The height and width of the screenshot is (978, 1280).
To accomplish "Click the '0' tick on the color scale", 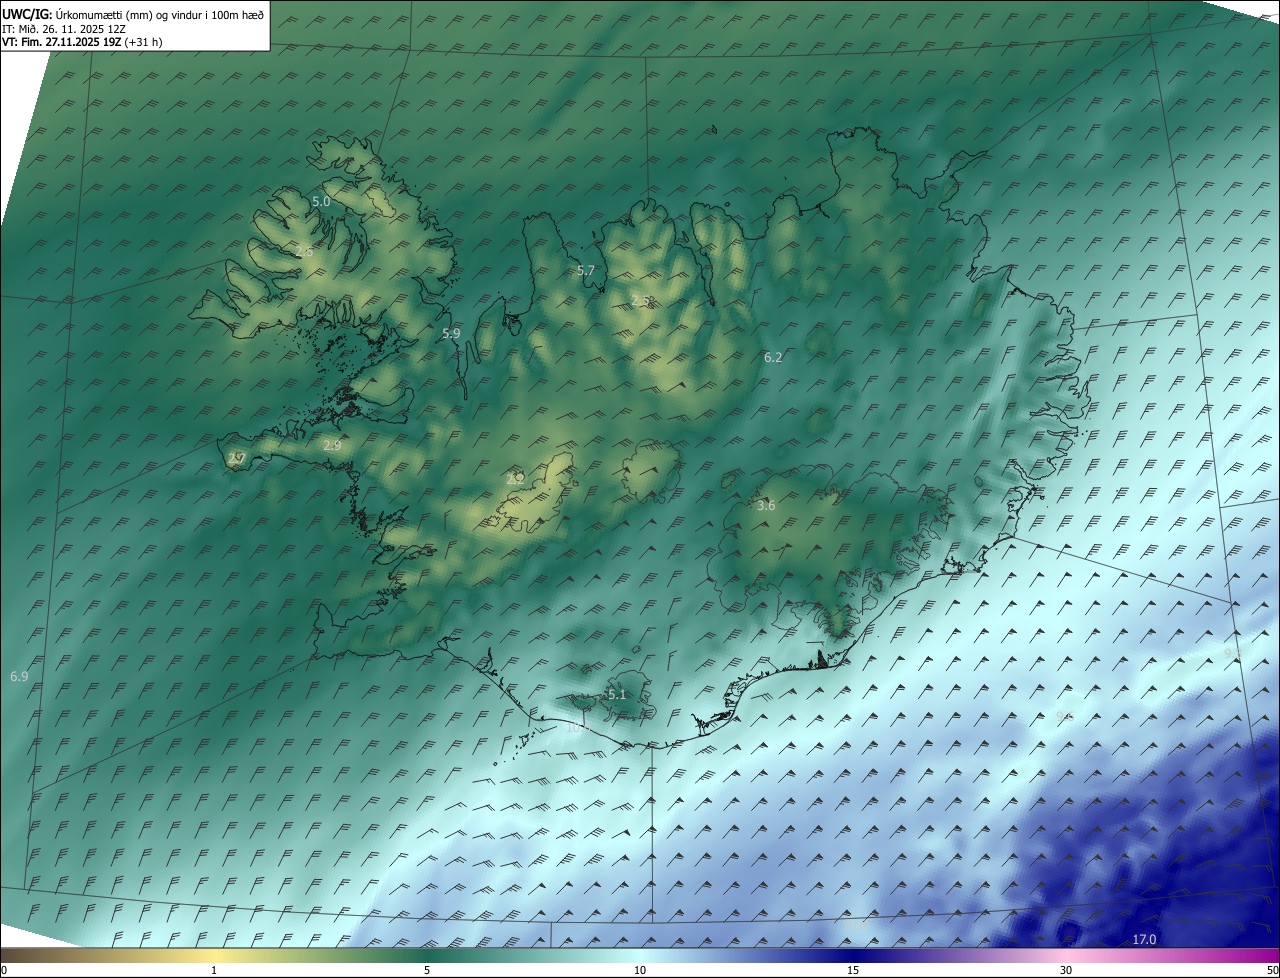I will tap(4, 971).
